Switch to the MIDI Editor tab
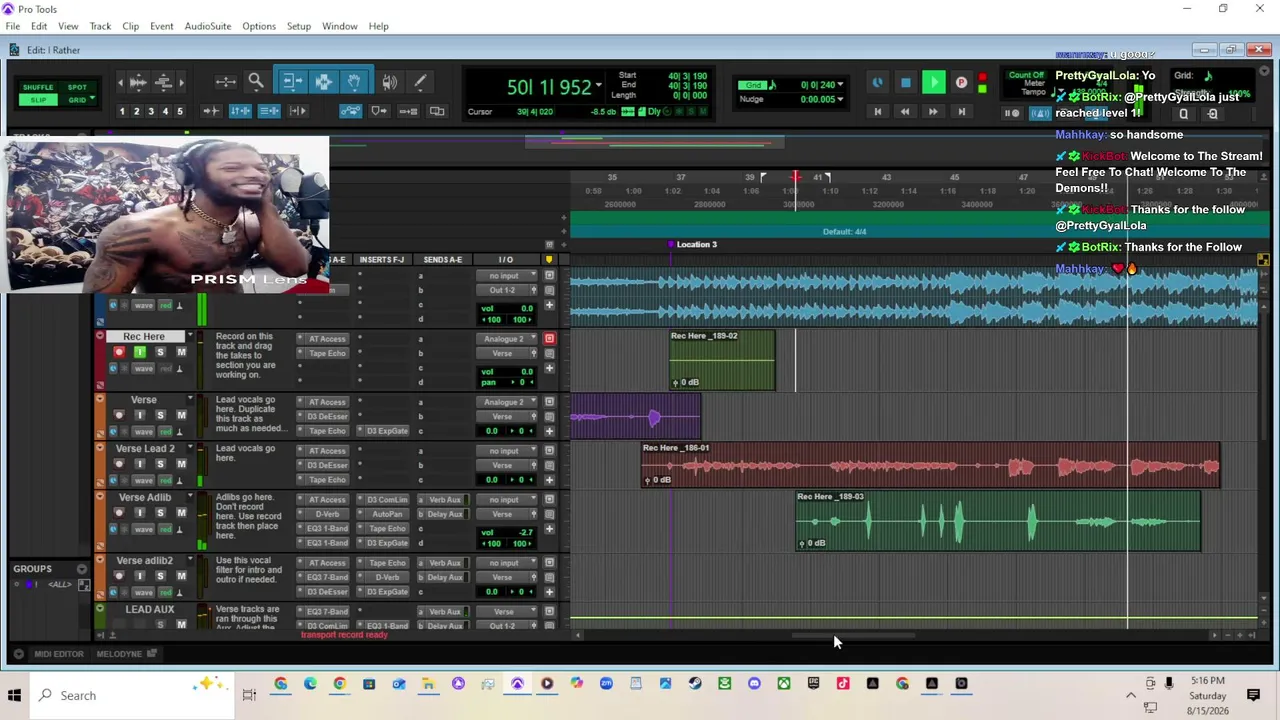Screen dimensions: 1280x720 click(59, 654)
